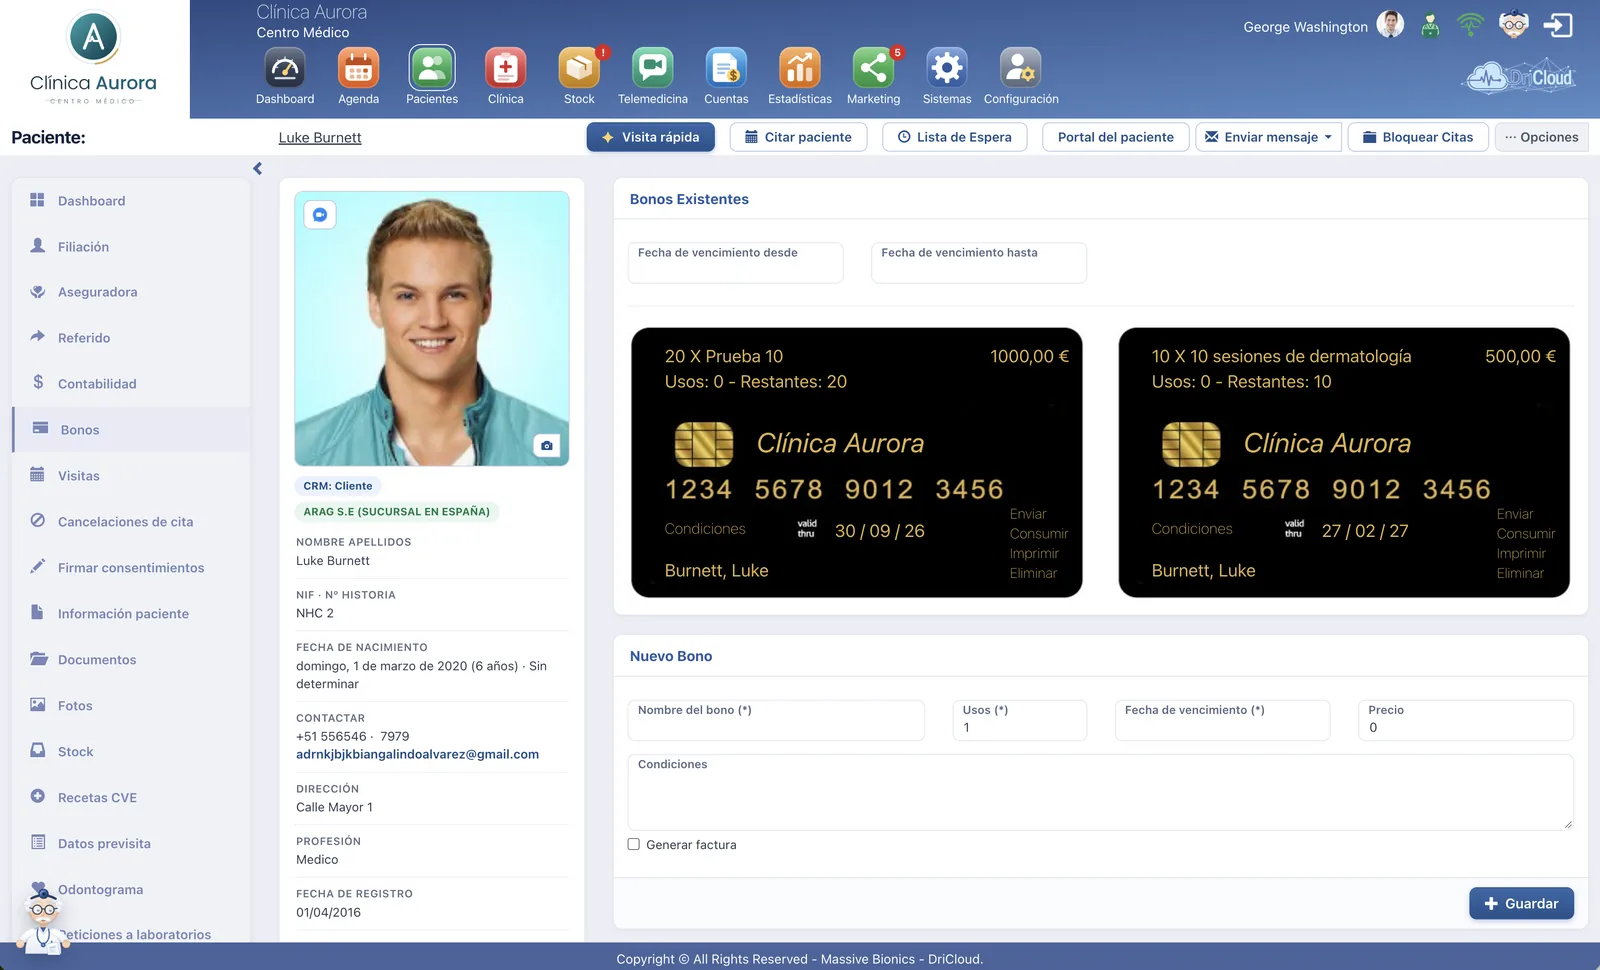The image size is (1600, 970).
Task: Open the Agenda calendar icon
Action: click(358, 69)
